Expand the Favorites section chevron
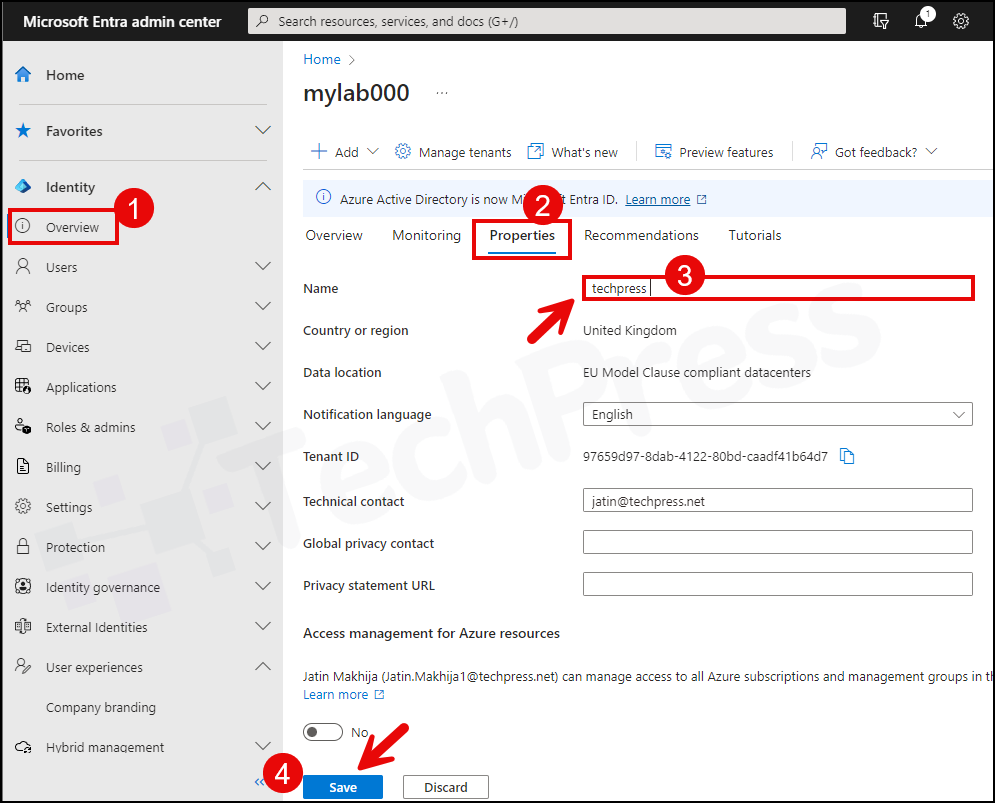The height and width of the screenshot is (803, 995). click(x=263, y=130)
